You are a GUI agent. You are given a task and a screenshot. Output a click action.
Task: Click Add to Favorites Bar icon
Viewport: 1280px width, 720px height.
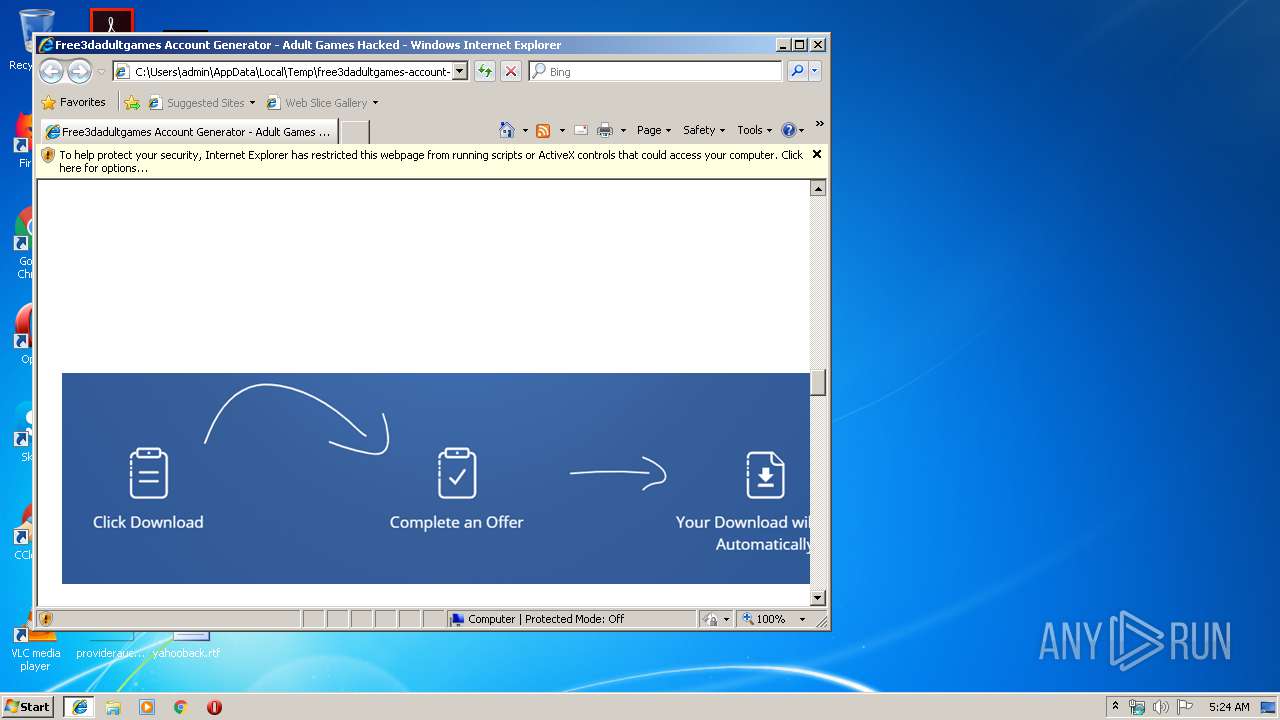pyautogui.click(x=132, y=102)
